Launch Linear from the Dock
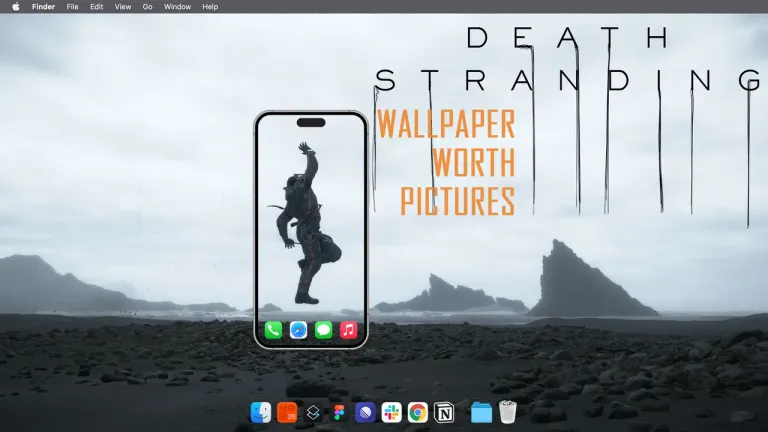Viewport: 768px width, 432px height. pos(365,412)
